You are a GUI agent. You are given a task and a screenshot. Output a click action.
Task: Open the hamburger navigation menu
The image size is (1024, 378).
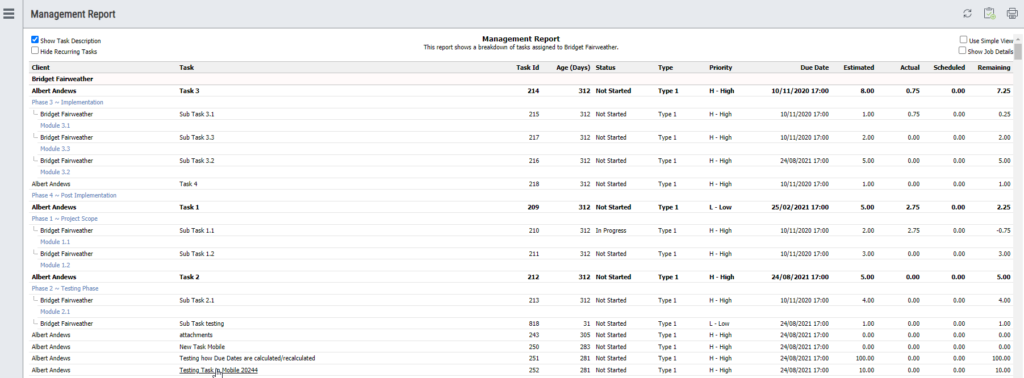pyautogui.click(x=8, y=14)
